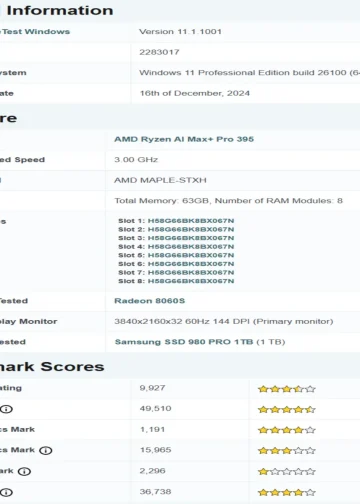Click the 2,296 score value
The image size is (360, 504).
[152, 471]
